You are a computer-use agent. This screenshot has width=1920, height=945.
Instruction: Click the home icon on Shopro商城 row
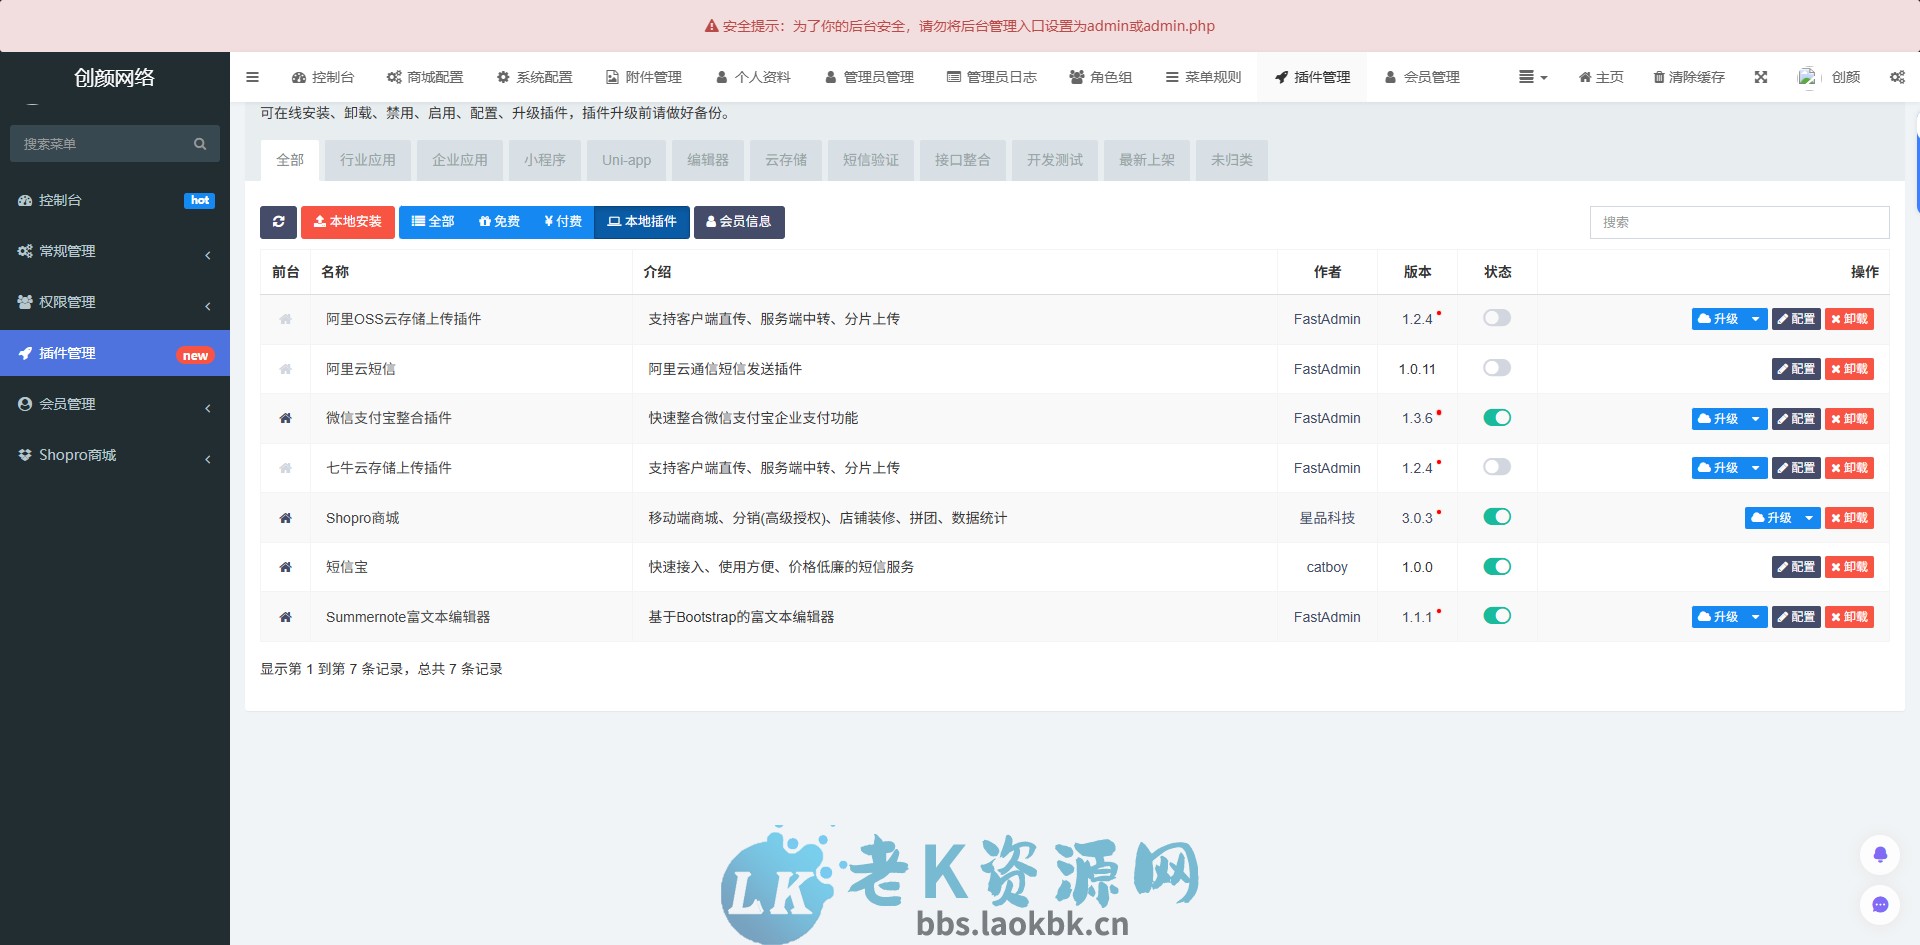[x=285, y=517]
